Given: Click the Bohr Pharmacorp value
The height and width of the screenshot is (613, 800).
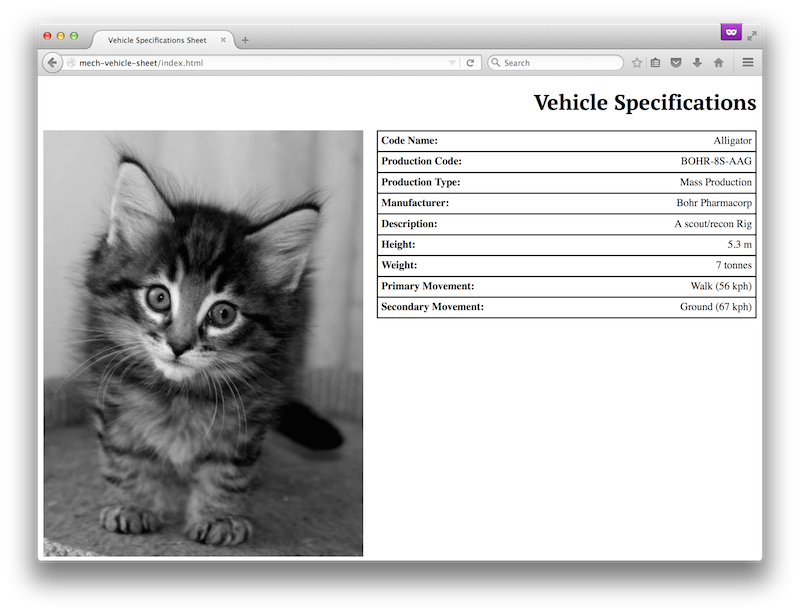Looking at the screenshot, I should [x=714, y=203].
